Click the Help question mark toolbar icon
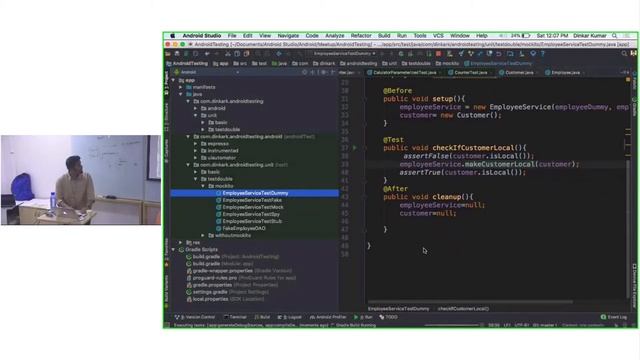 tap(543, 53)
